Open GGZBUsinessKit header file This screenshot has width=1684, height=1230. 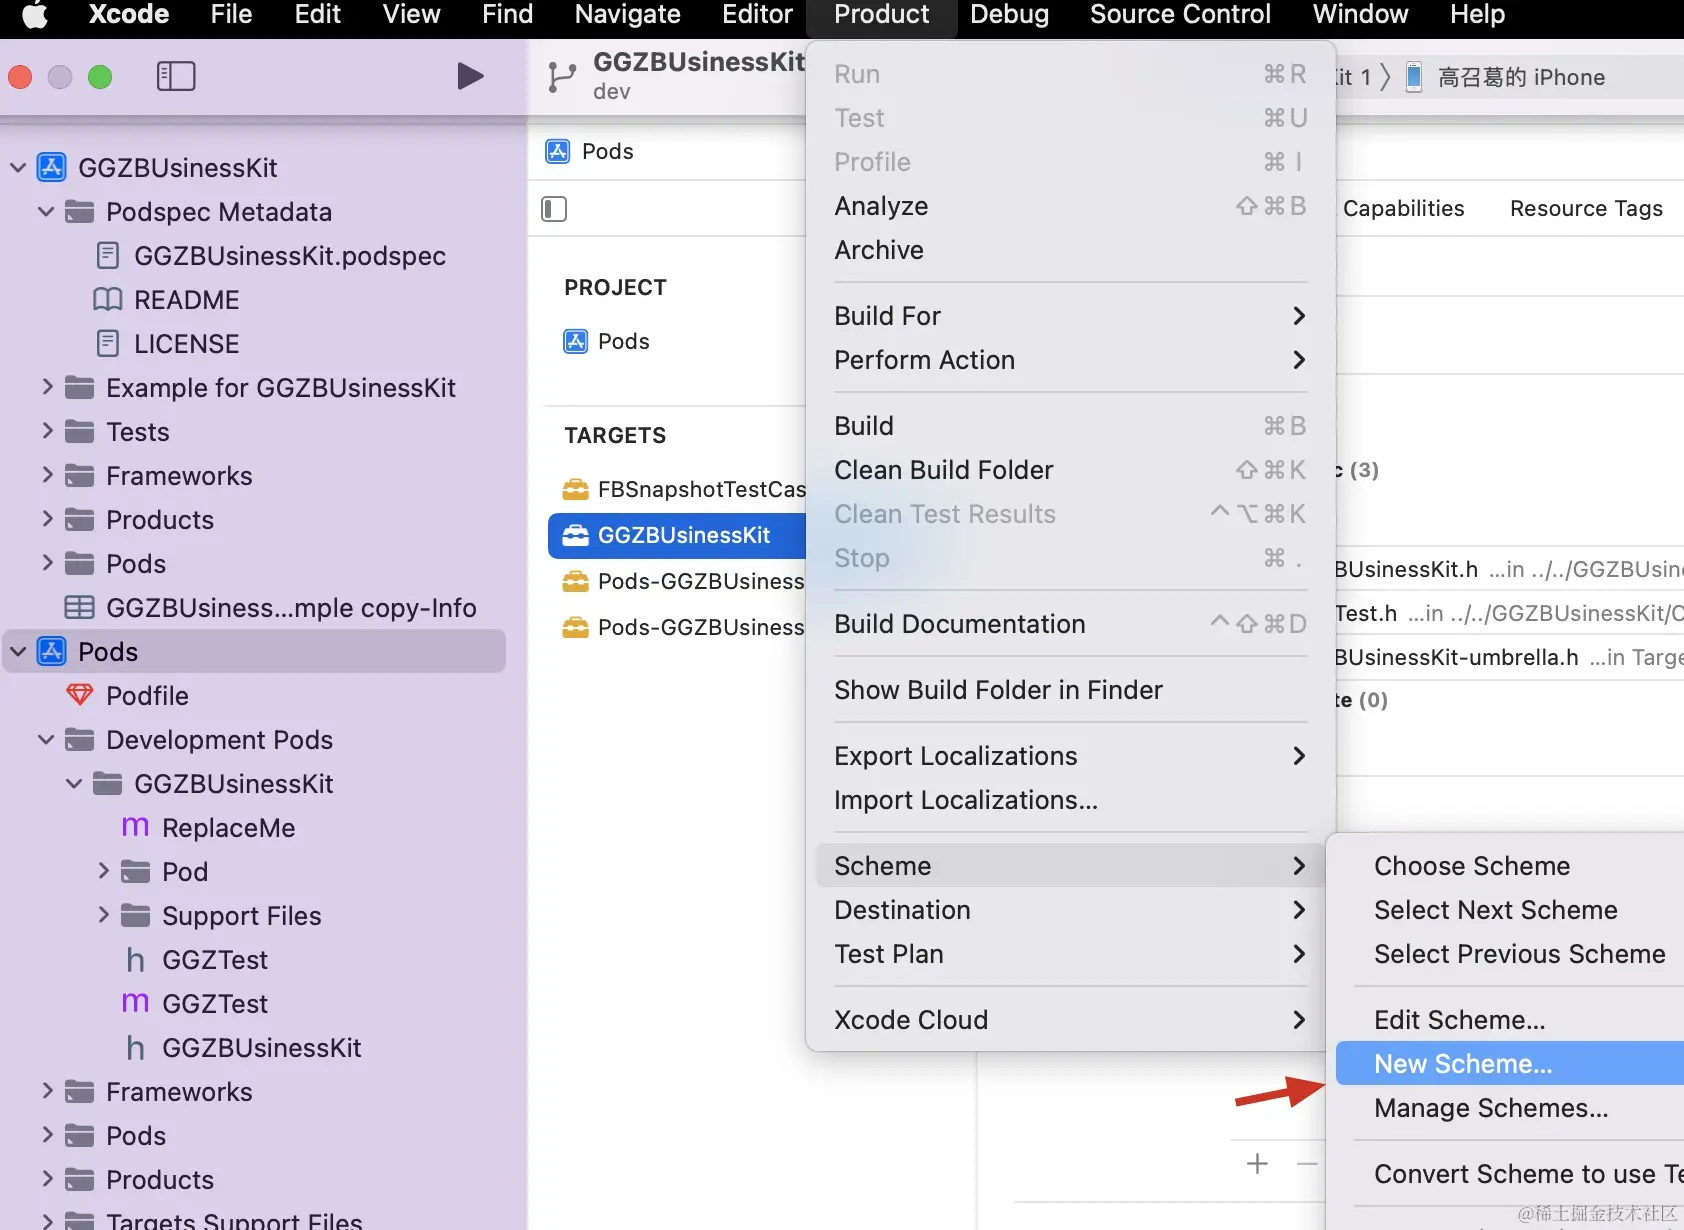click(263, 1048)
